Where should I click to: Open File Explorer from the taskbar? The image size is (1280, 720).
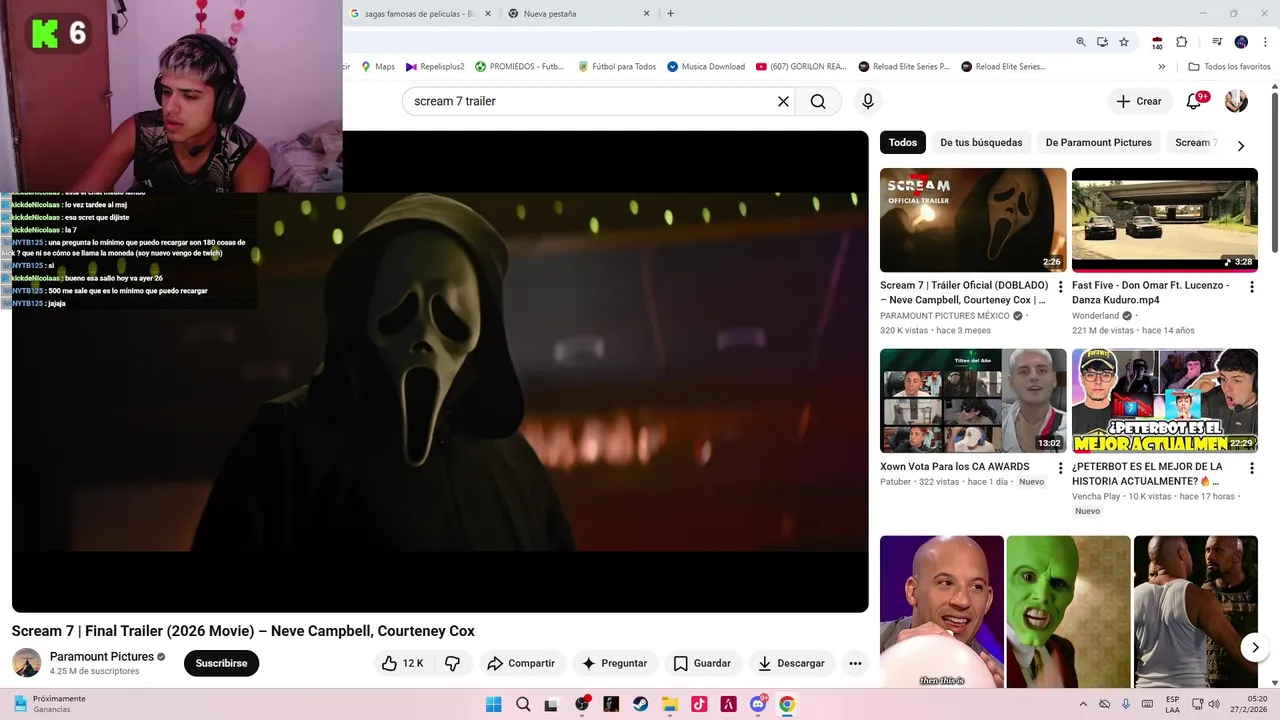(x=670, y=704)
